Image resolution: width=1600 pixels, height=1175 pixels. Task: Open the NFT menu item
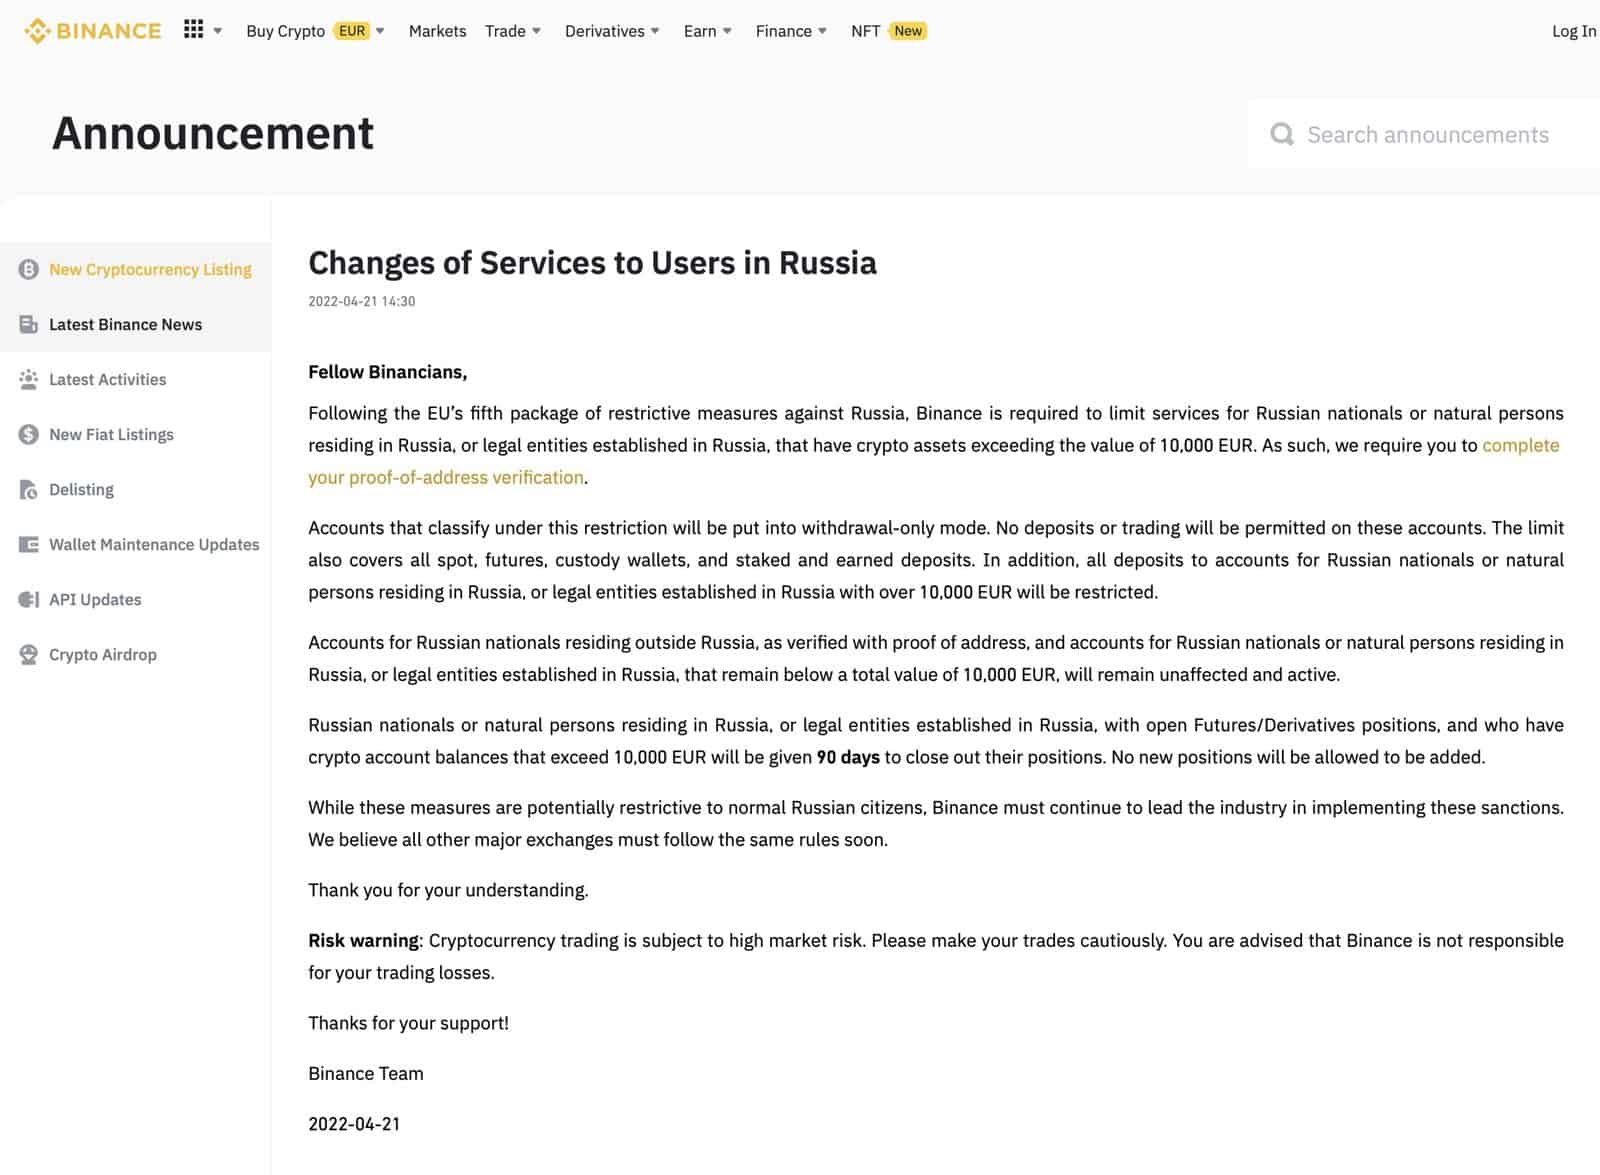click(x=866, y=31)
